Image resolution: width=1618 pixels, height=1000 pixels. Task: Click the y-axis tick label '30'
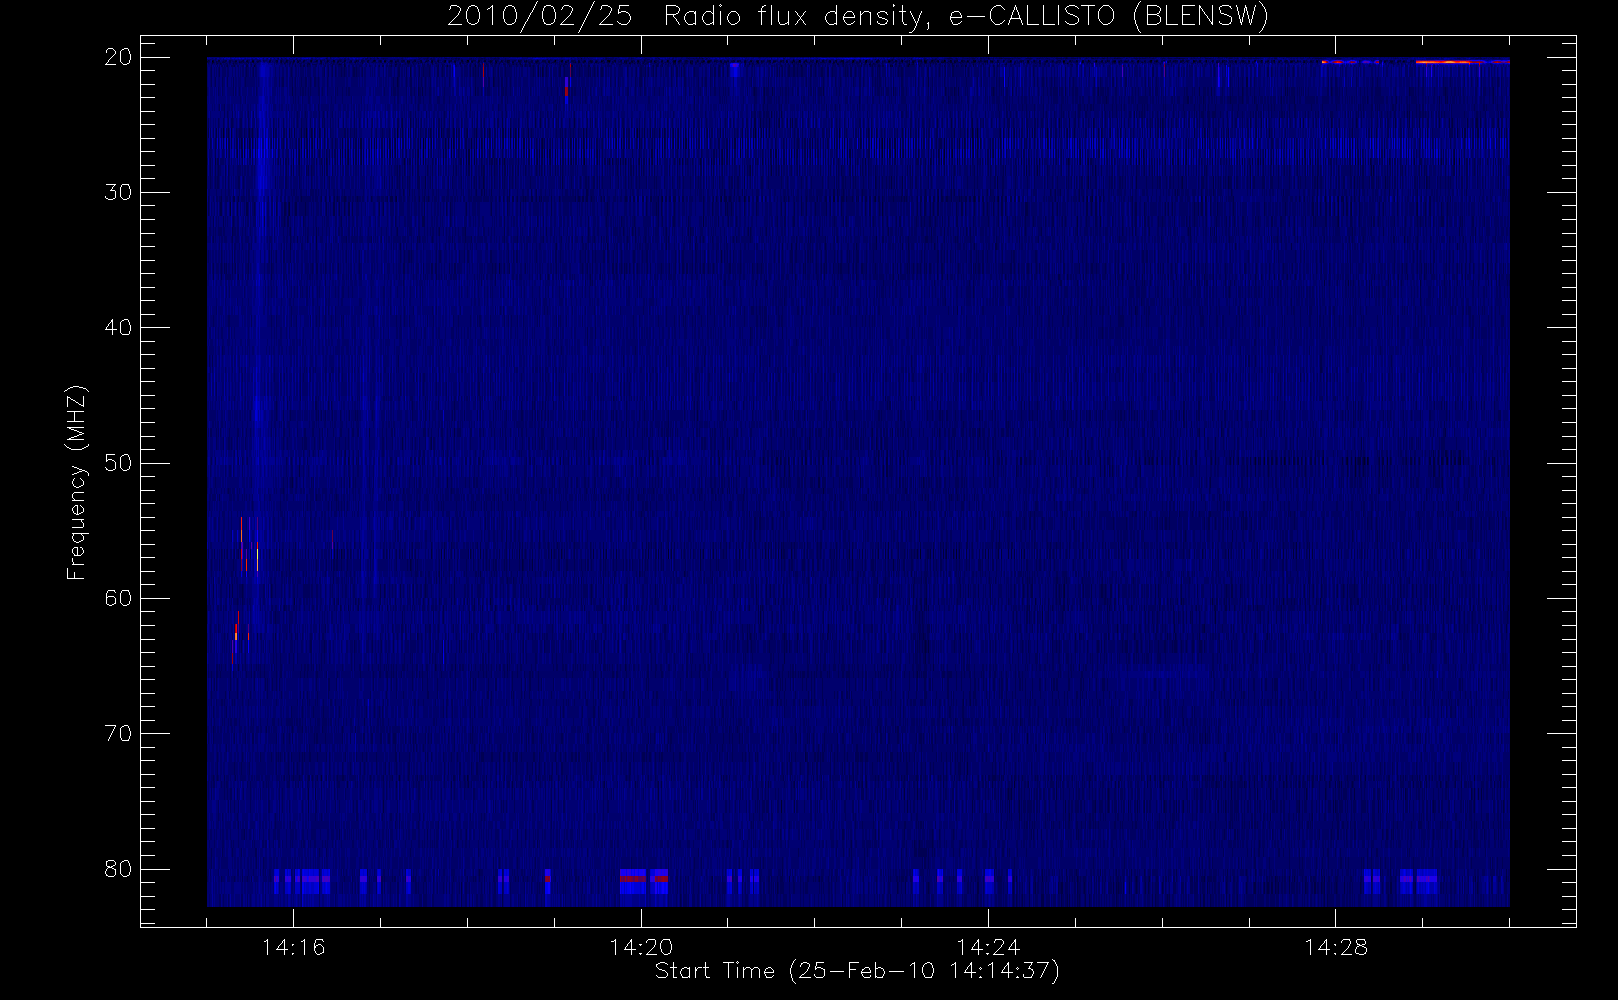click(x=118, y=192)
